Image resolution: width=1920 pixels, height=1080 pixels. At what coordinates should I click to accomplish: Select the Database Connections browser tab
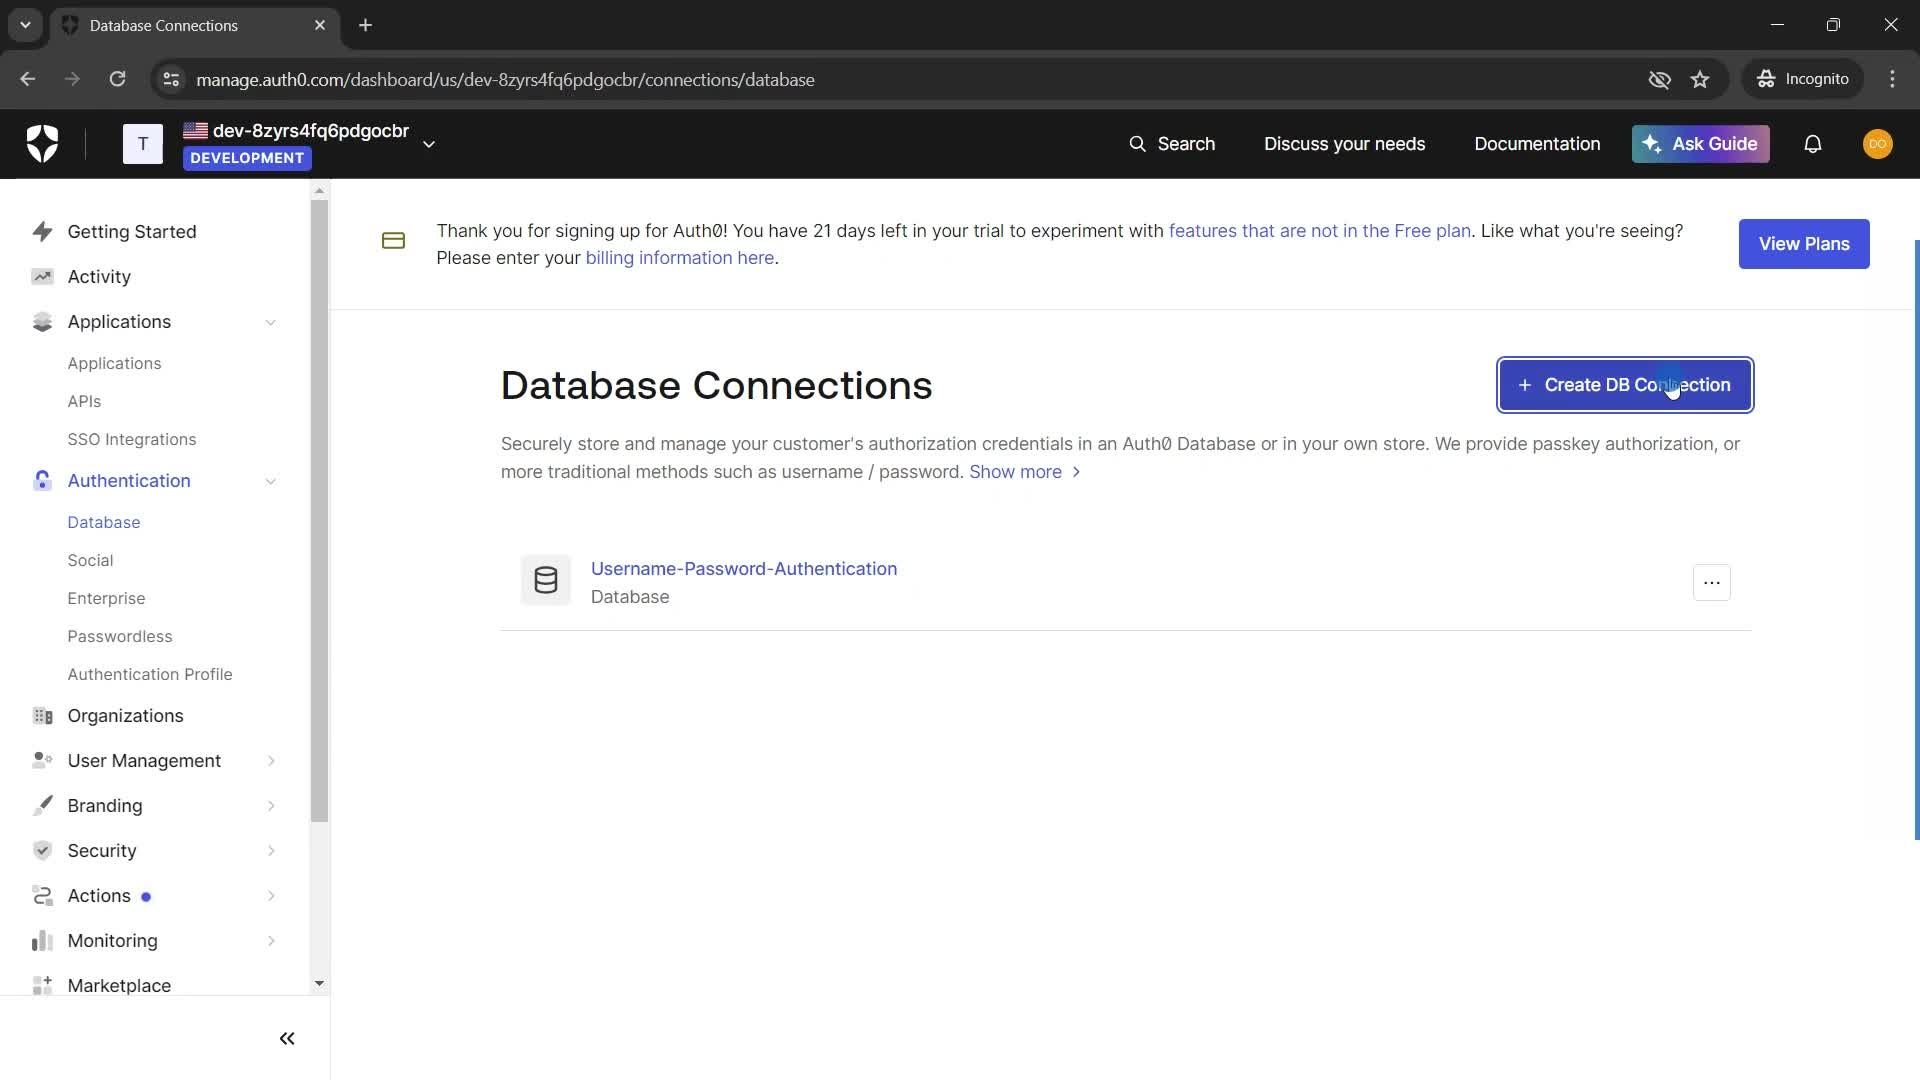[x=195, y=25]
